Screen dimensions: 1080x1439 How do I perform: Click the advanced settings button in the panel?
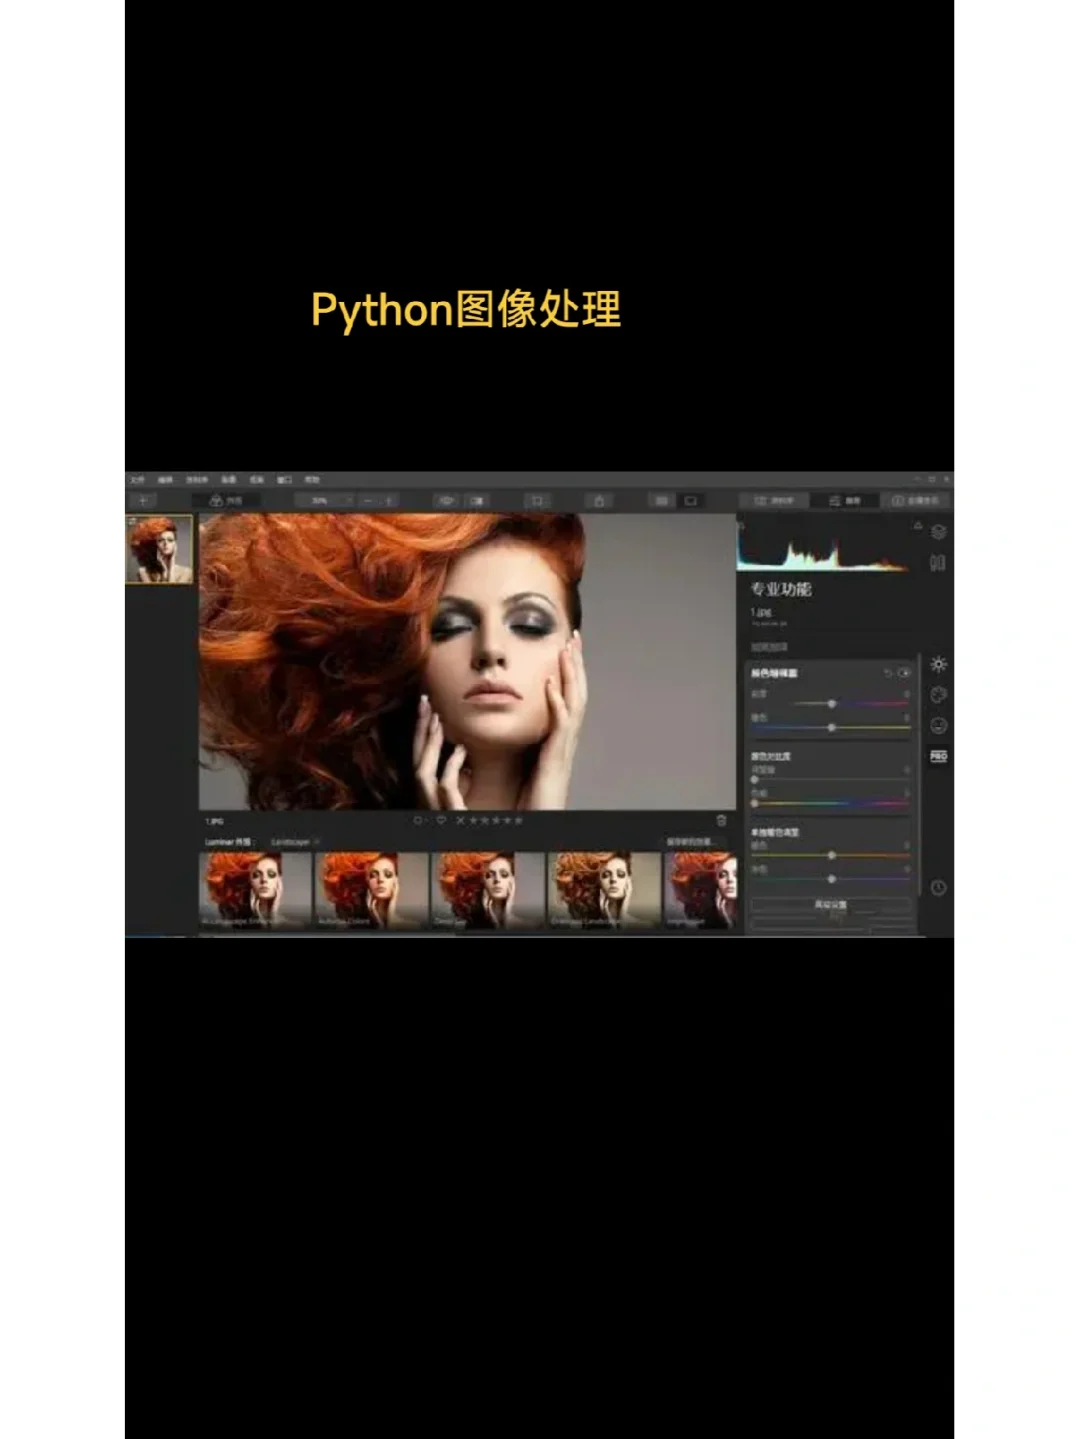click(x=830, y=904)
